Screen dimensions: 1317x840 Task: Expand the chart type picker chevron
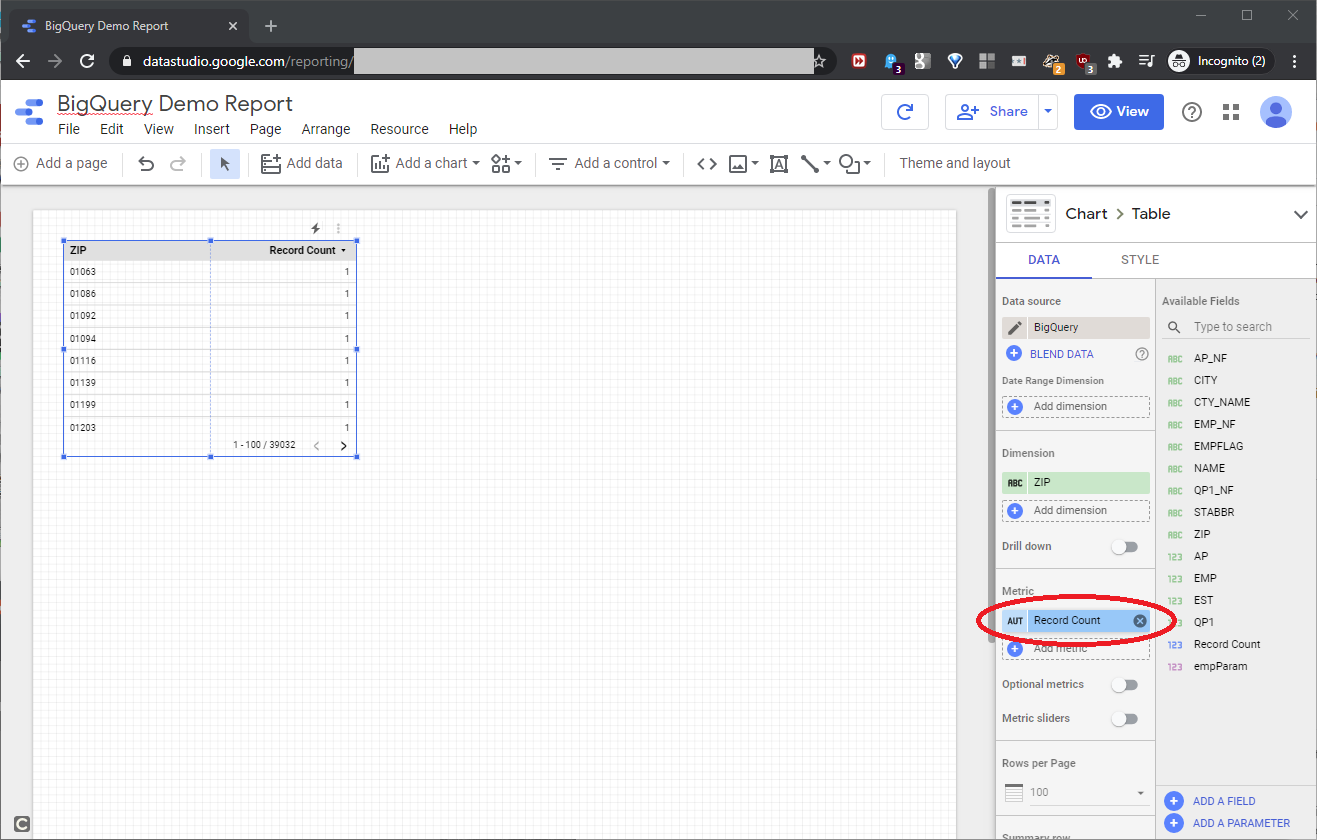[x=1301, y=214]
